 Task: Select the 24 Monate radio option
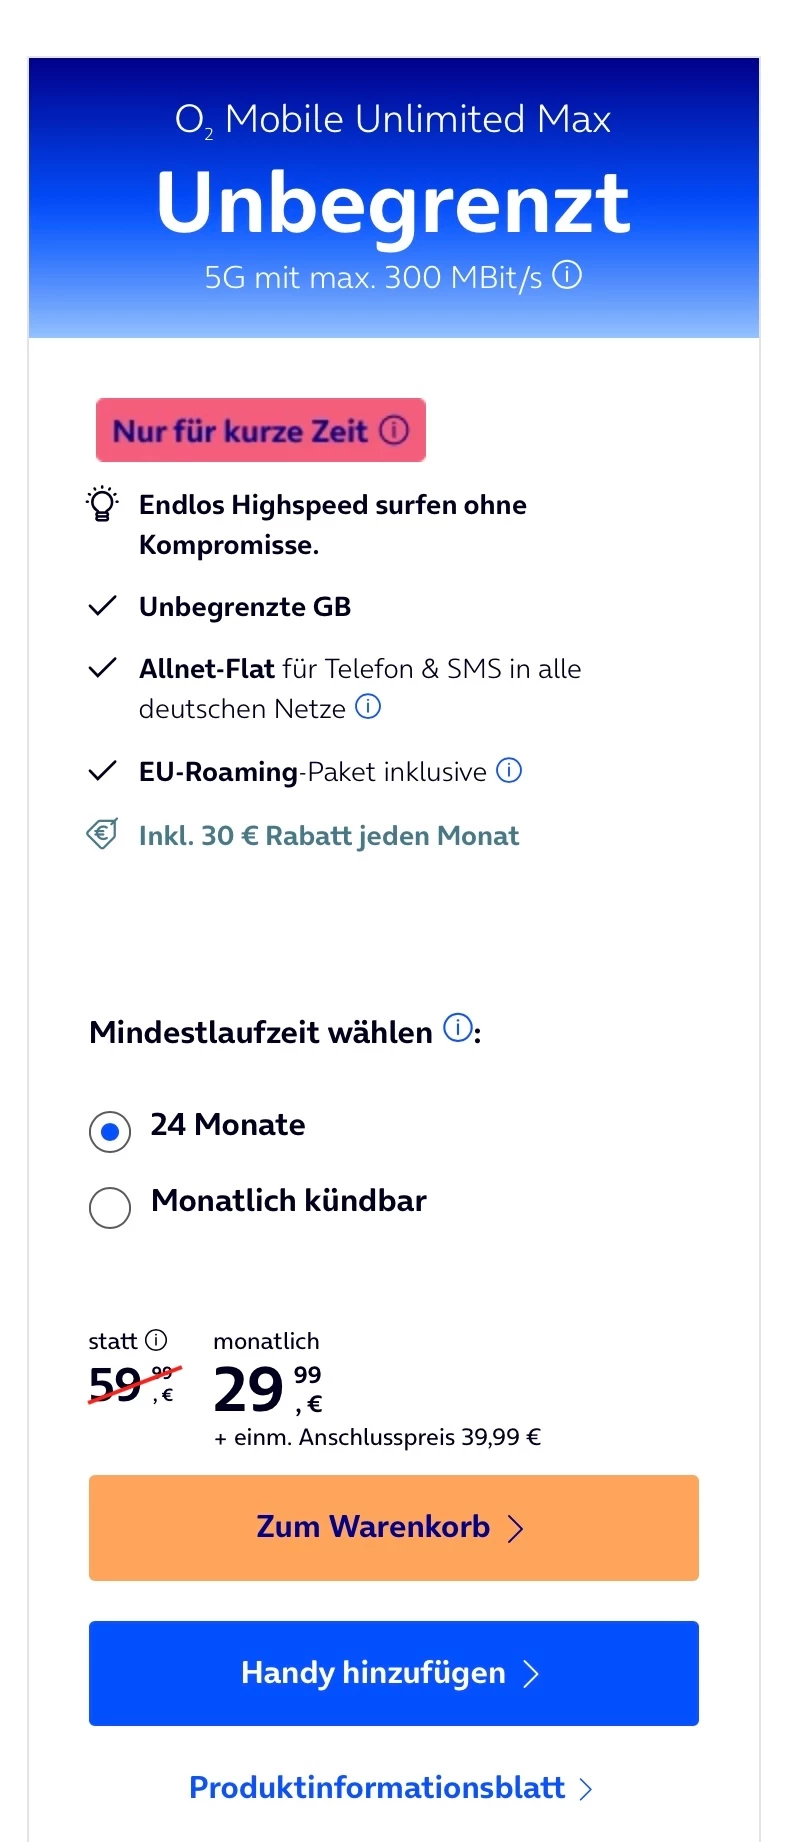tap(110, 1131)
